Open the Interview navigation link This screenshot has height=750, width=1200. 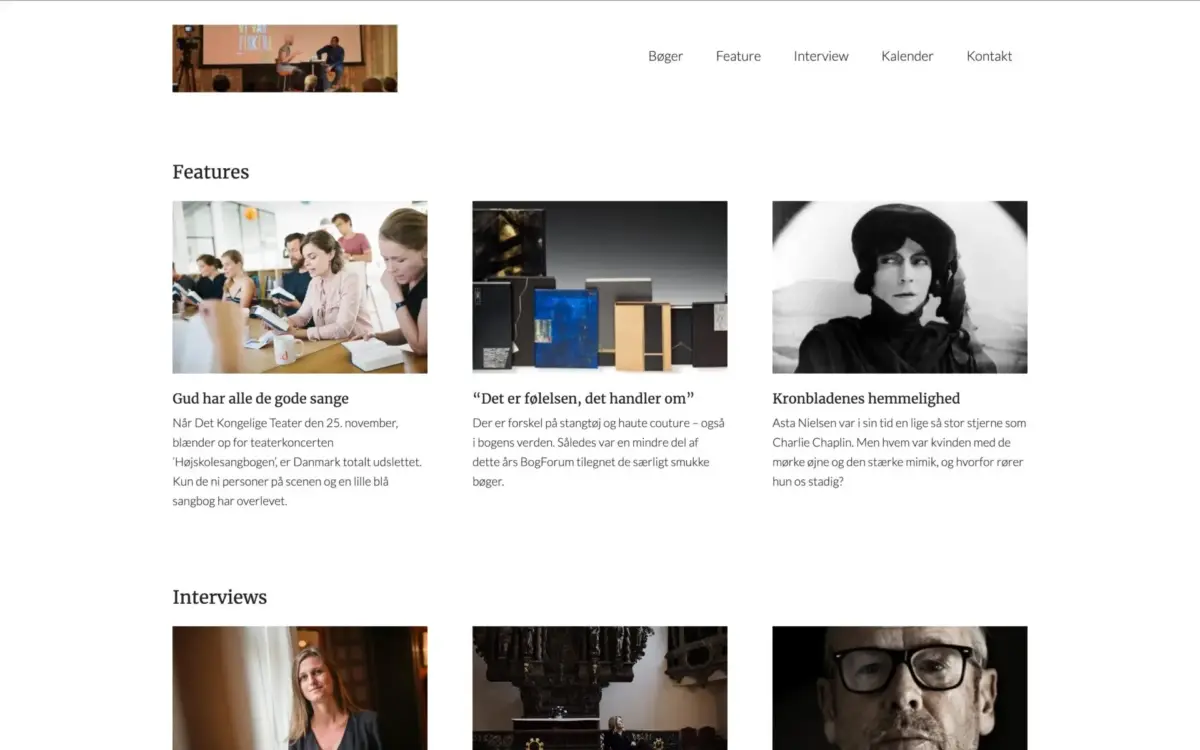click(821, 56)
